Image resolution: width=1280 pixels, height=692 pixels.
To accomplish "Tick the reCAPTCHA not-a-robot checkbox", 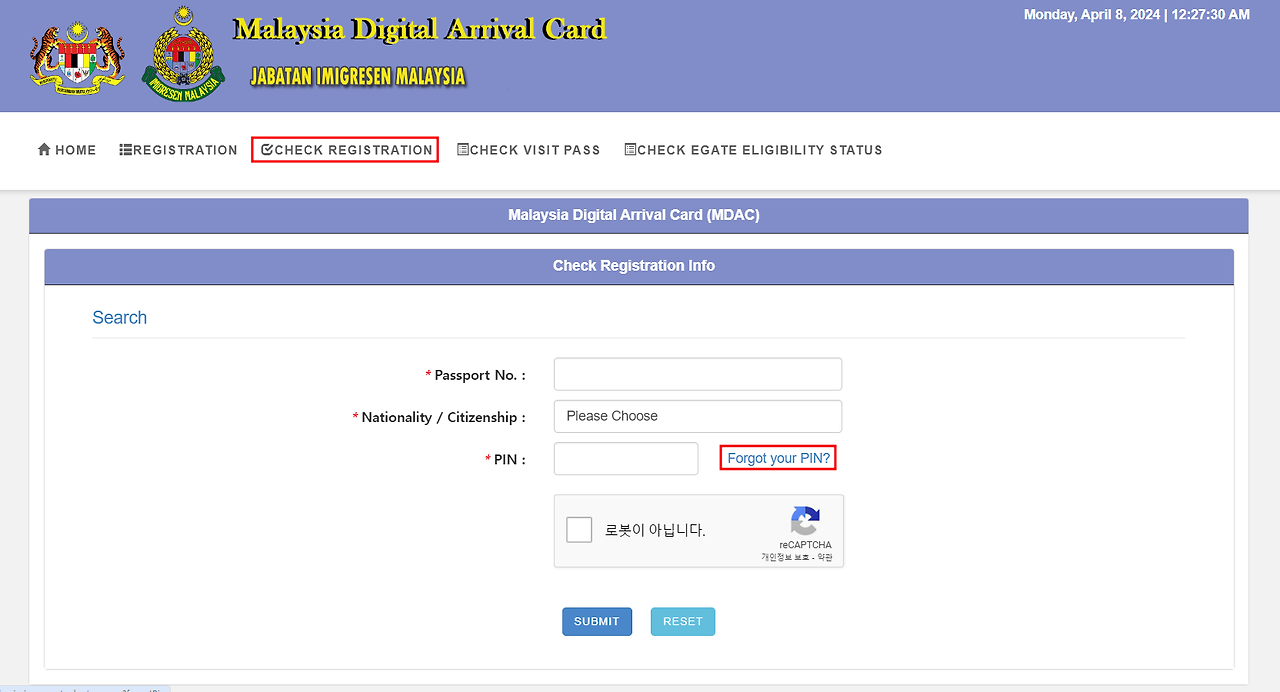I will tap(579, 530).
